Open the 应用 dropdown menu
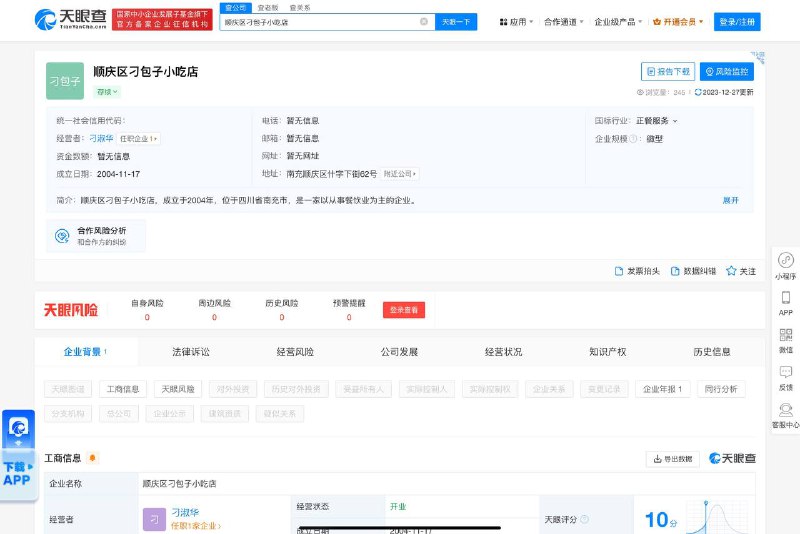This screenshot has width=800, height=534. (x=516, y=22)
